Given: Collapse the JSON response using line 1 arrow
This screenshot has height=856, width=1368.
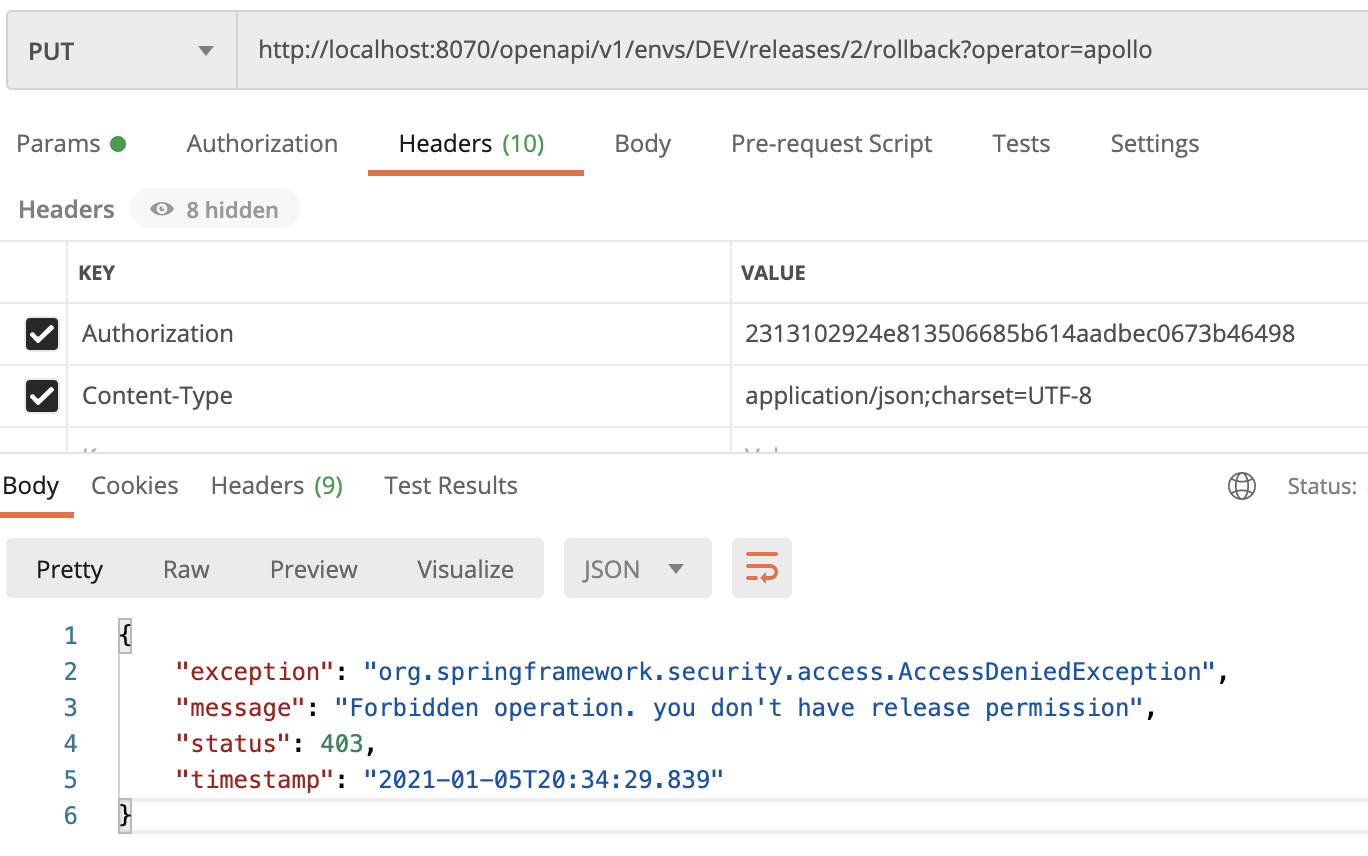Looking at the screenshot, I should pyautogui.click(x=124, y=634).
